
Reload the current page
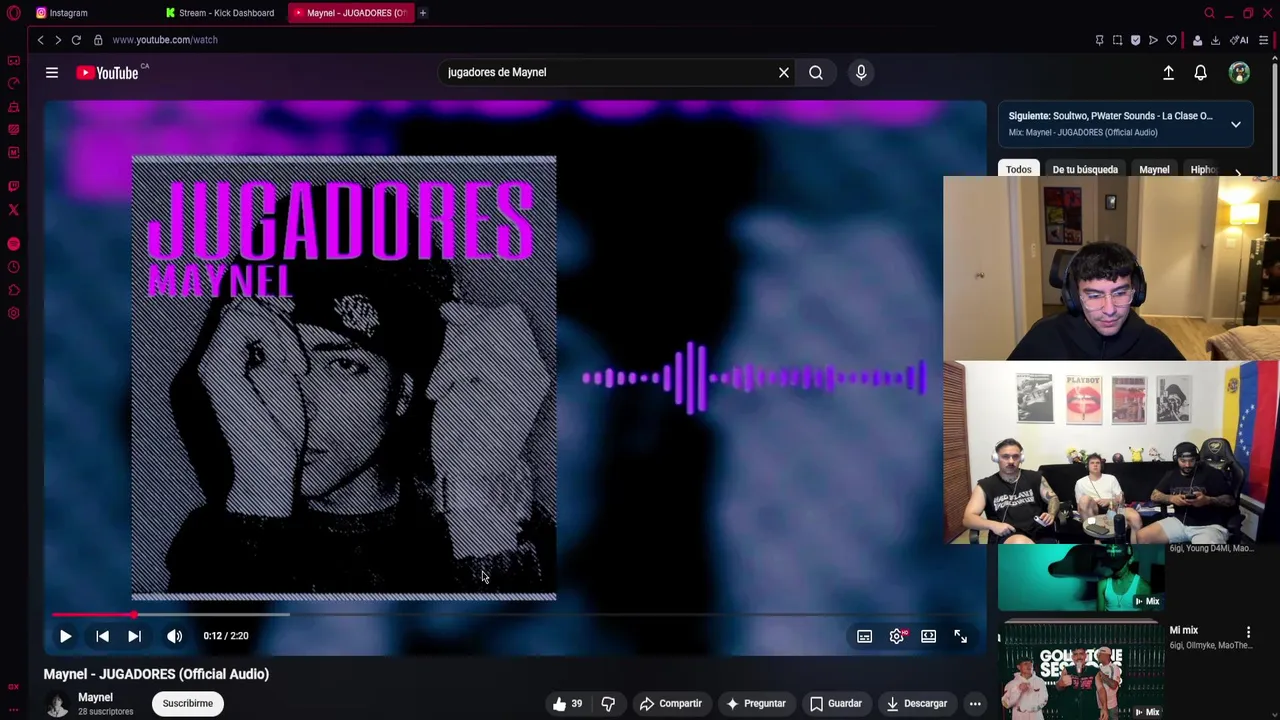pos(76,40)
